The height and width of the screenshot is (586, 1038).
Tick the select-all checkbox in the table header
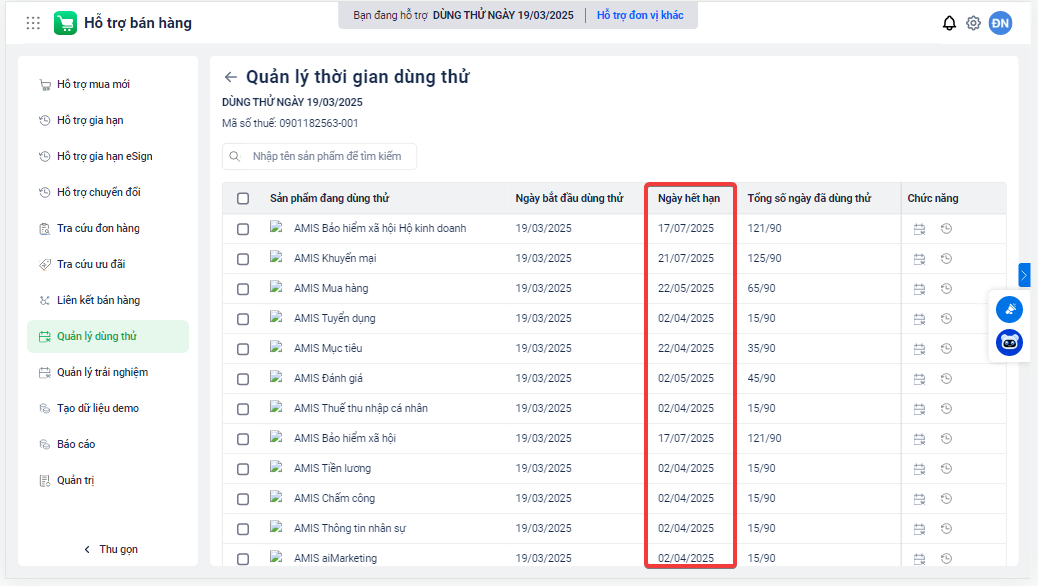pyautogui.click(x=243, y=199)
